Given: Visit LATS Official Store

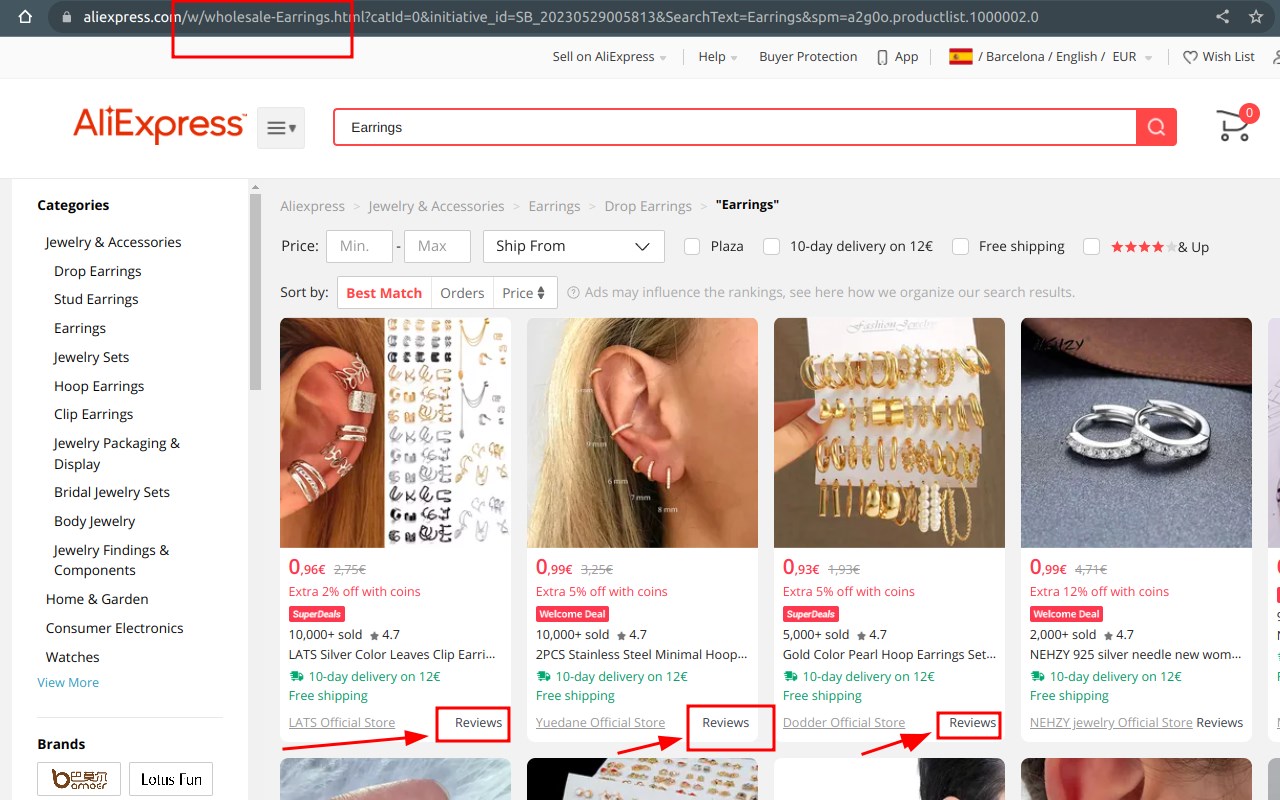Looking at the screenshot, I should pyautogui.click(x=342, y=722).
